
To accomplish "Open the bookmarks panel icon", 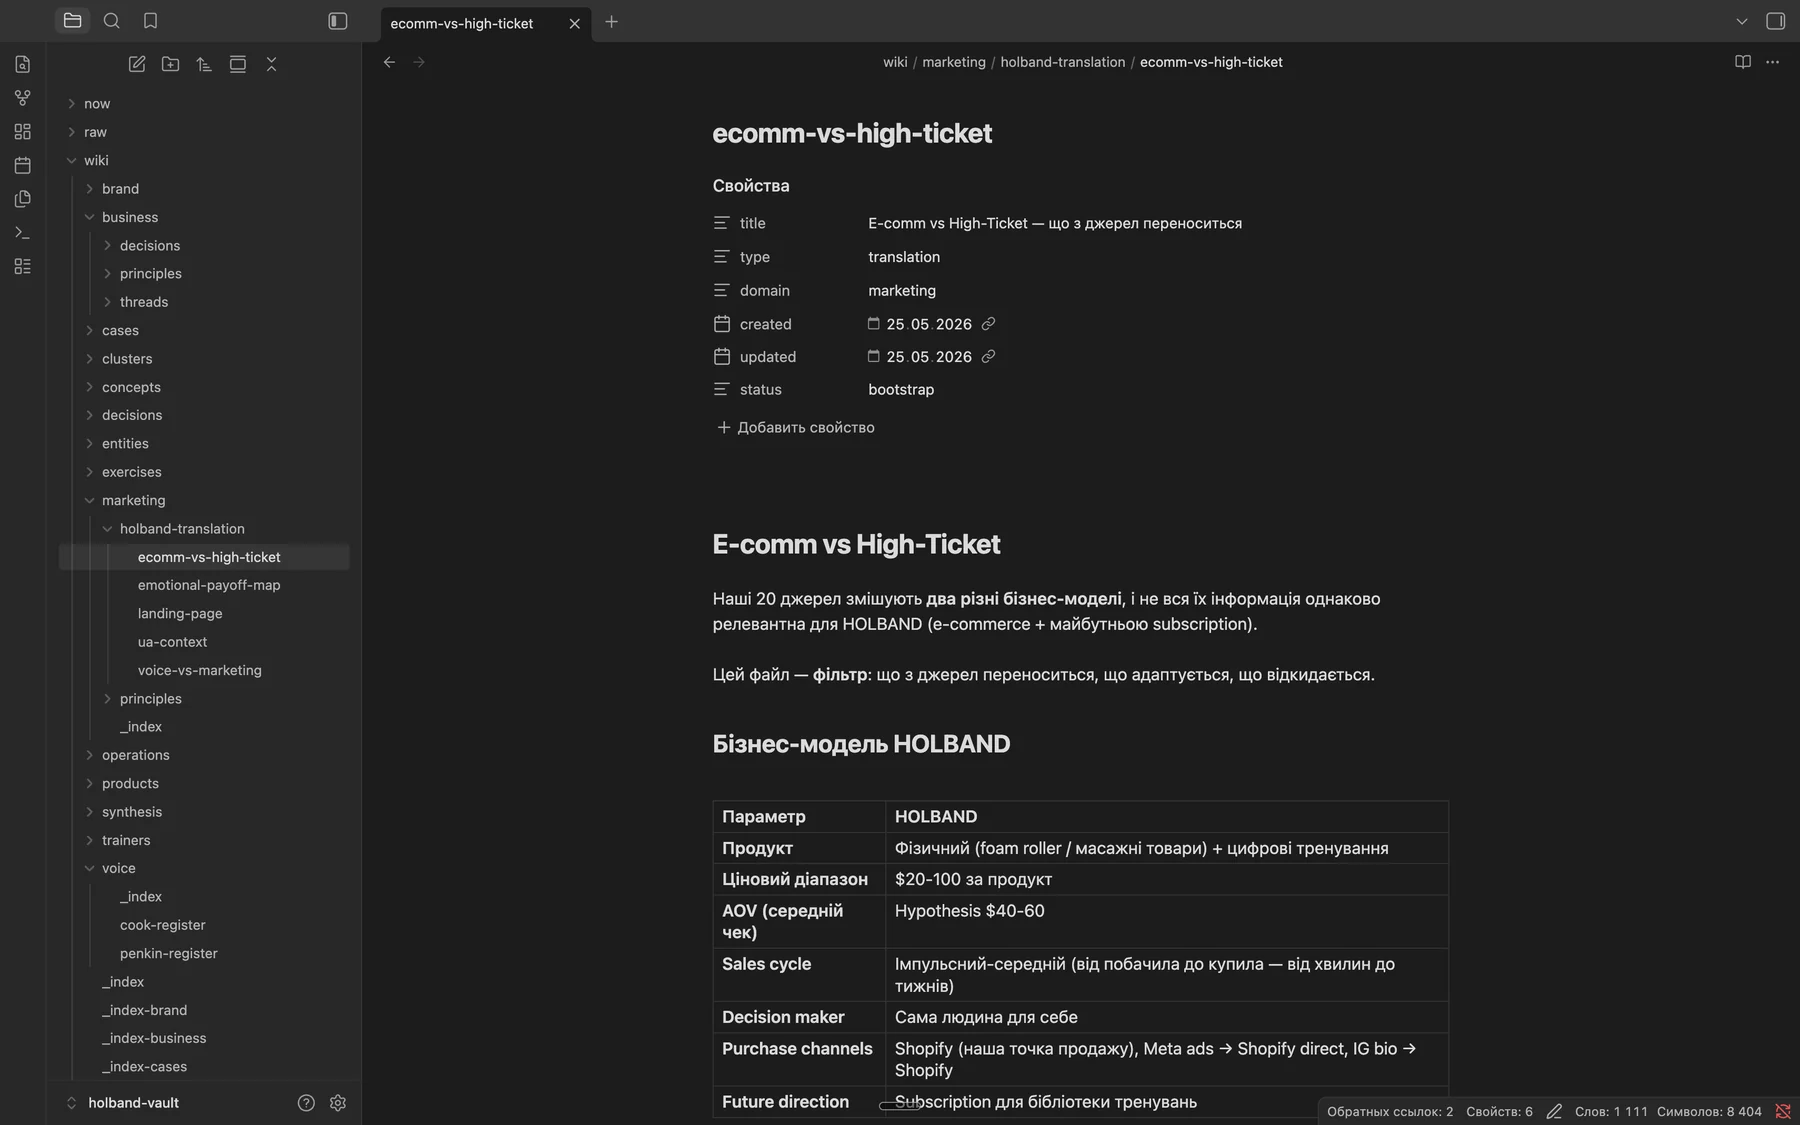I will [x=150, y=21].
